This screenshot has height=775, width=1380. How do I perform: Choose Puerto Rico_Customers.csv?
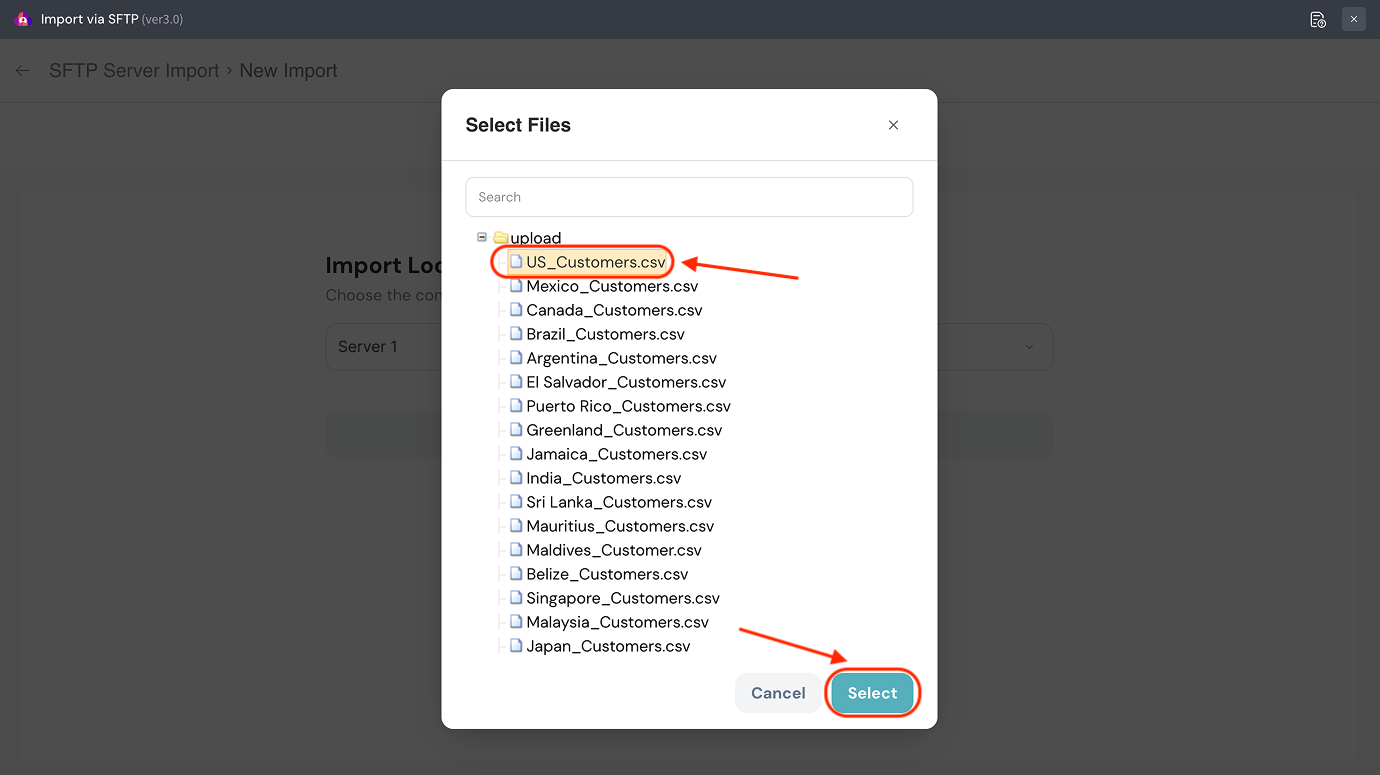click(x=628, y=406)
